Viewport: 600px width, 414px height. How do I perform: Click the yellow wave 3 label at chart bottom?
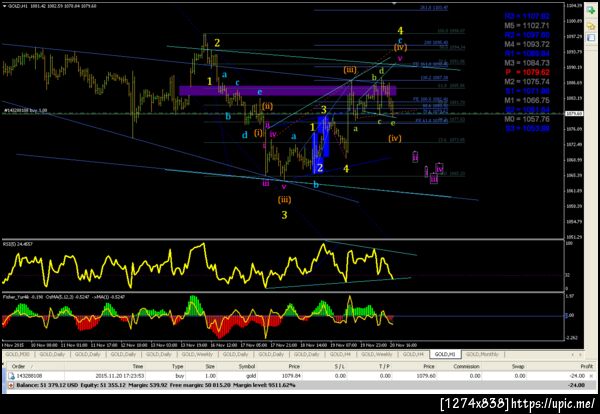(284, 215)
